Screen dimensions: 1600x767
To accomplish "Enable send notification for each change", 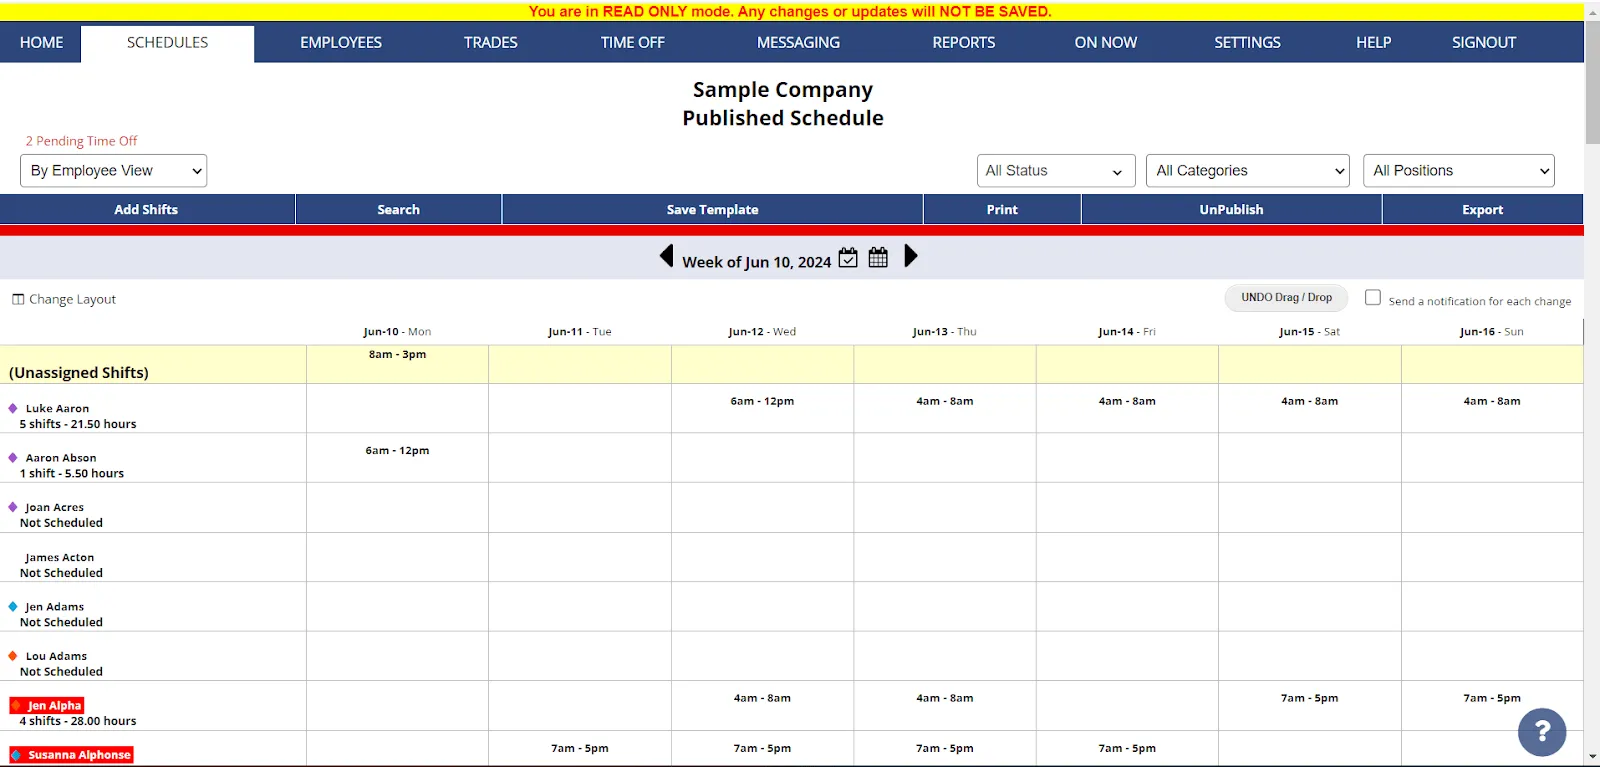I will [x=1373, y=298].
